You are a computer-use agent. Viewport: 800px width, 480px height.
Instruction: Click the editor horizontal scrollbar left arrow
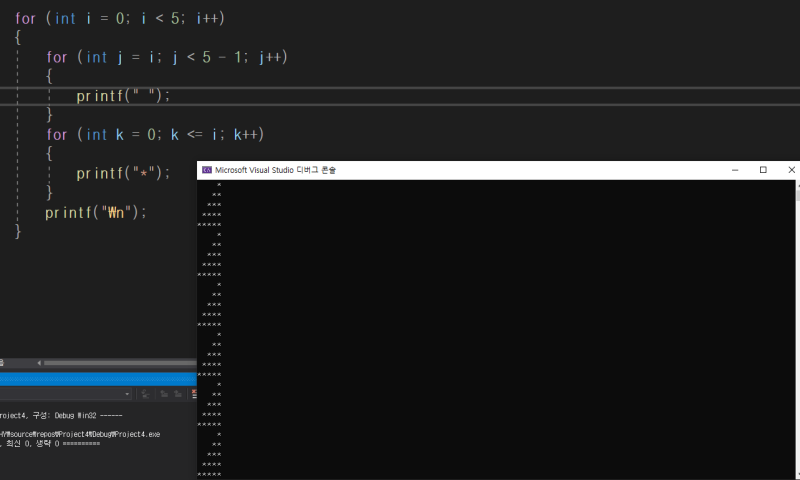pyautogui.click(x=39, y=363)
